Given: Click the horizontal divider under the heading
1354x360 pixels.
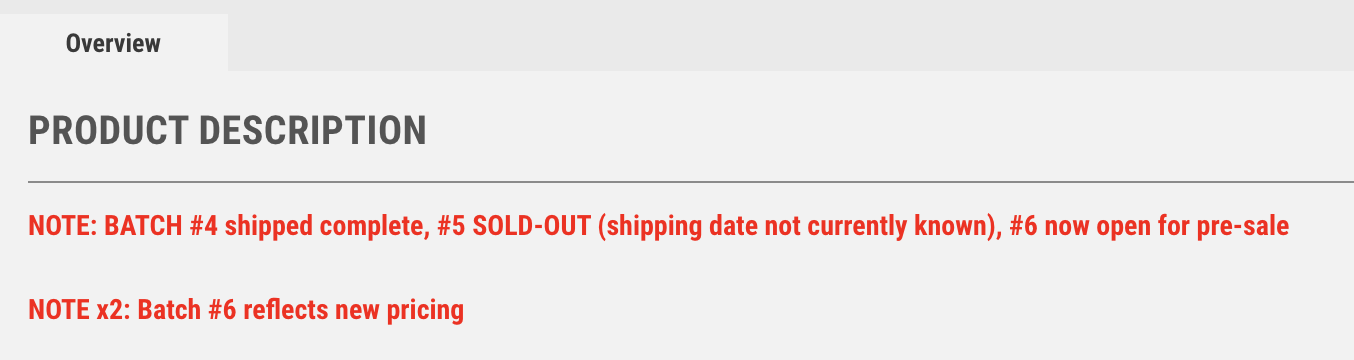Looking at the screenshot, I should tap(690, 182).
